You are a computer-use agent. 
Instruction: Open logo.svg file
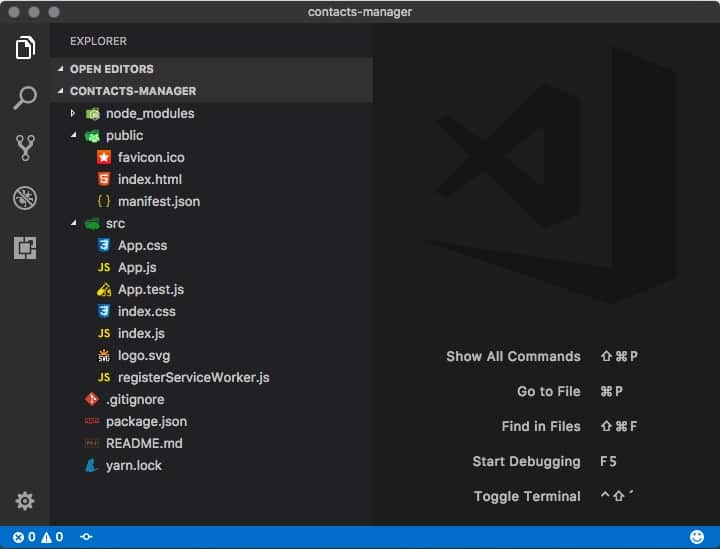pyautogui.click(x=144, y=356)
